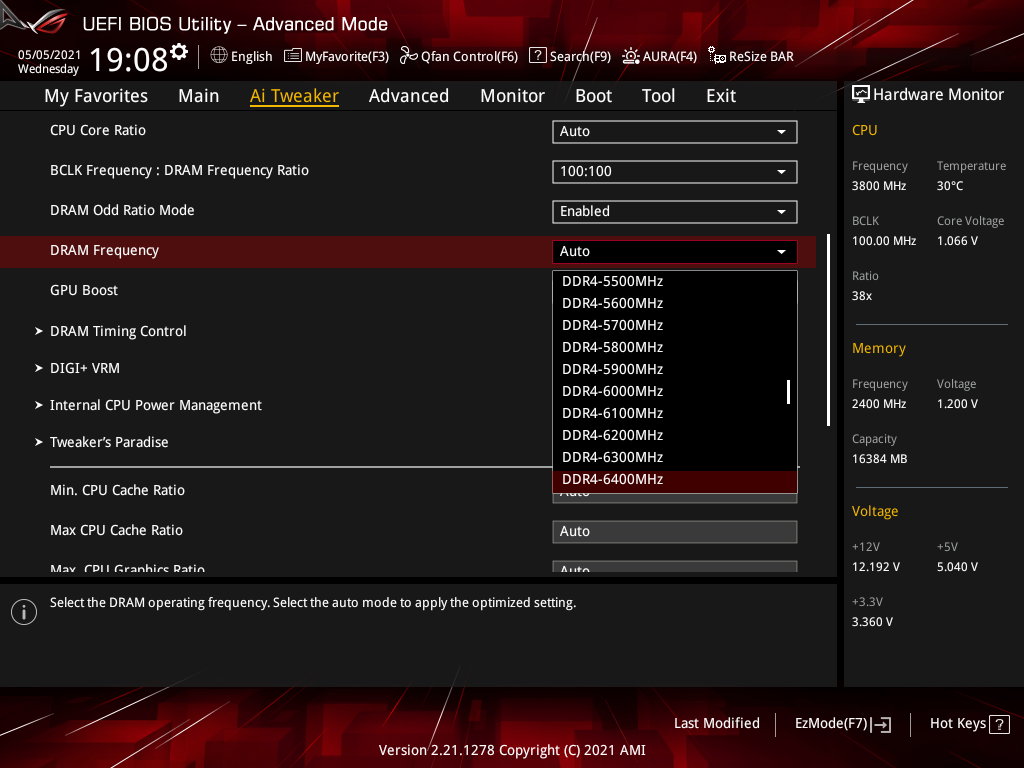Open the CPU Core Ratio dropdown
The image size is (1024, 768).
click(674, 131)
